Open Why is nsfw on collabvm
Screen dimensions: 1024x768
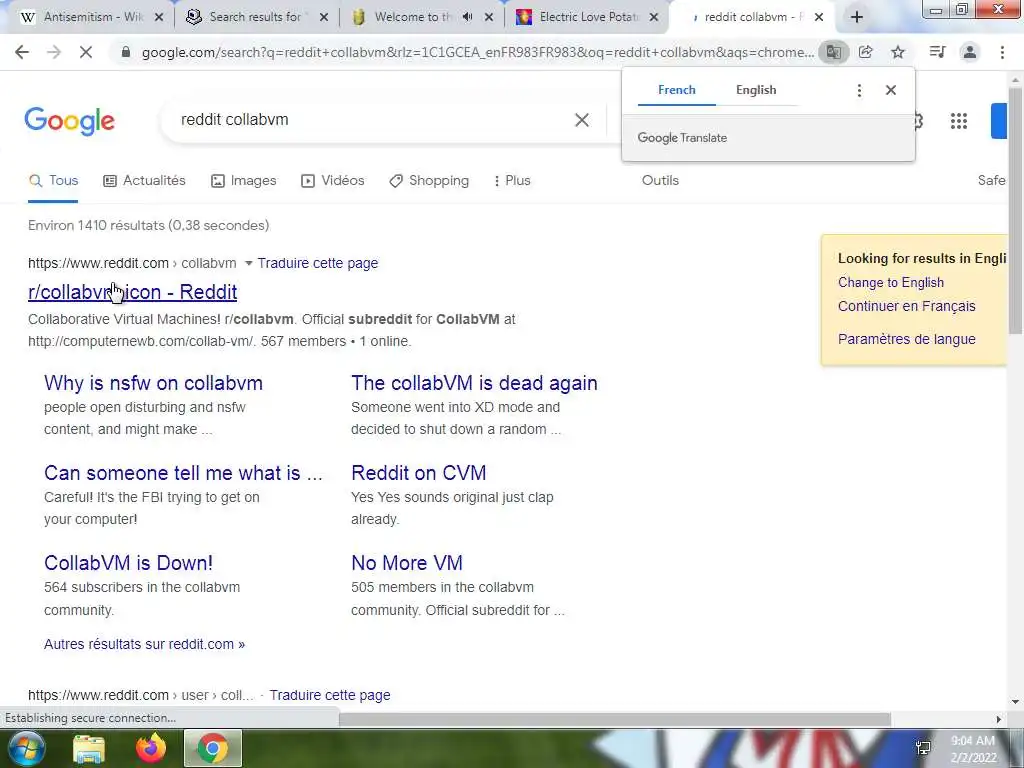tap(153, 383)
